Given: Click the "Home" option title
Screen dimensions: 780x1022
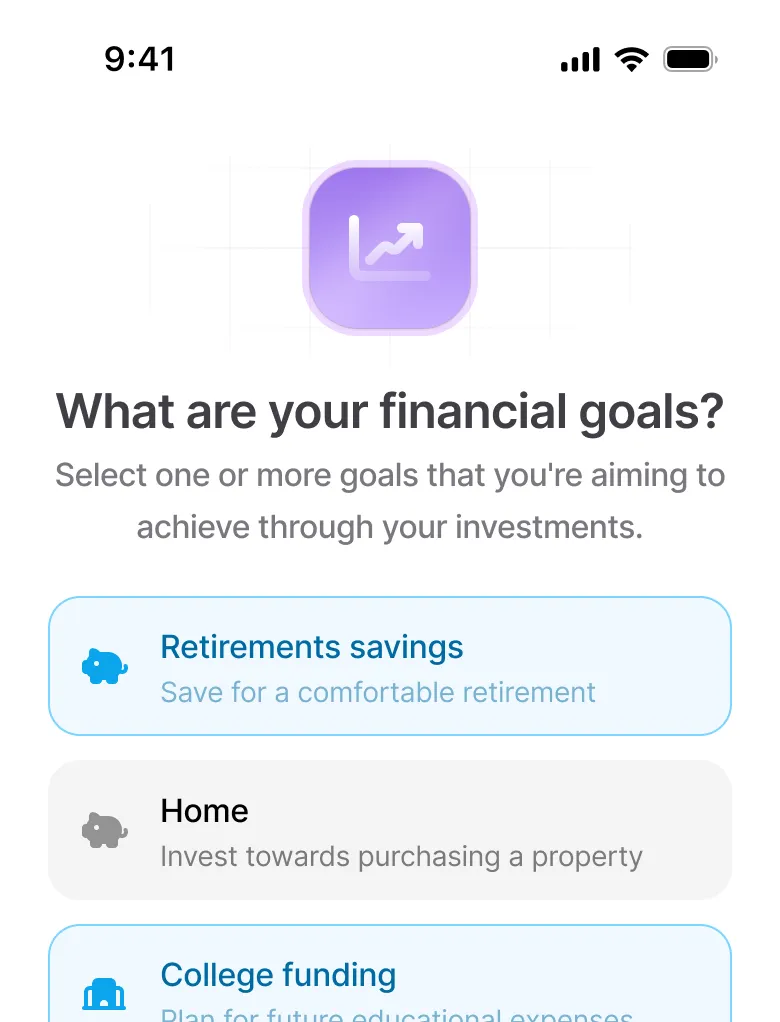Looking at the screenshot, I should click(204, 810).
